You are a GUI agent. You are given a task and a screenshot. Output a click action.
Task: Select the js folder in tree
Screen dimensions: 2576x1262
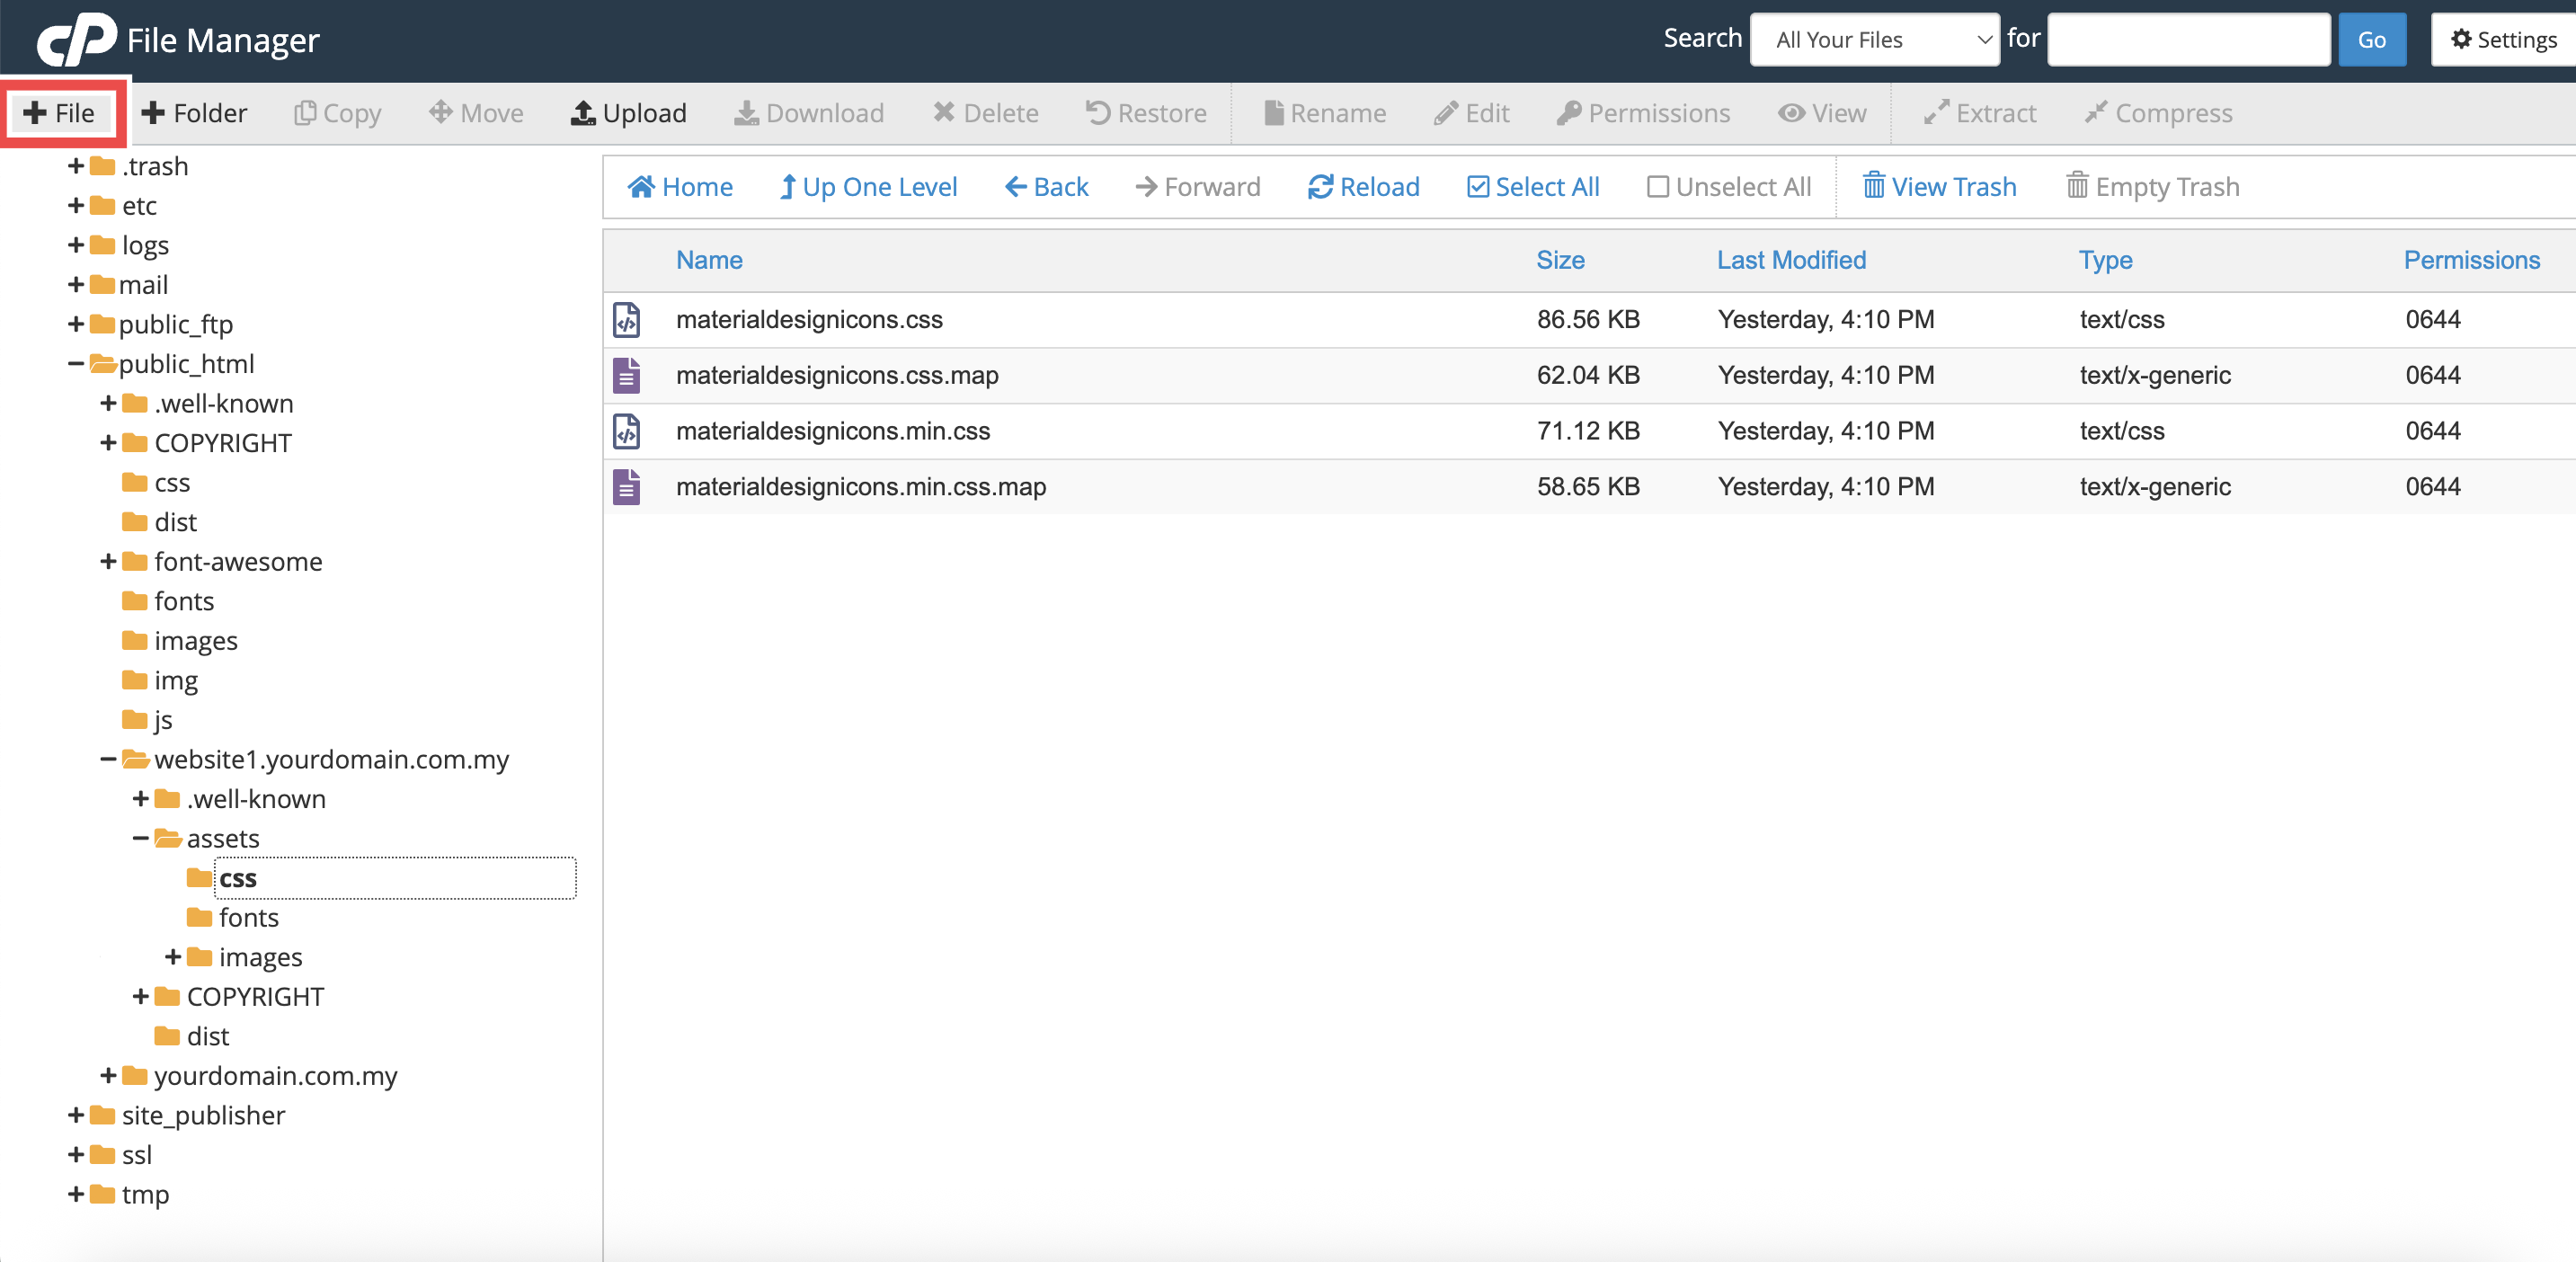pos(163,720)
